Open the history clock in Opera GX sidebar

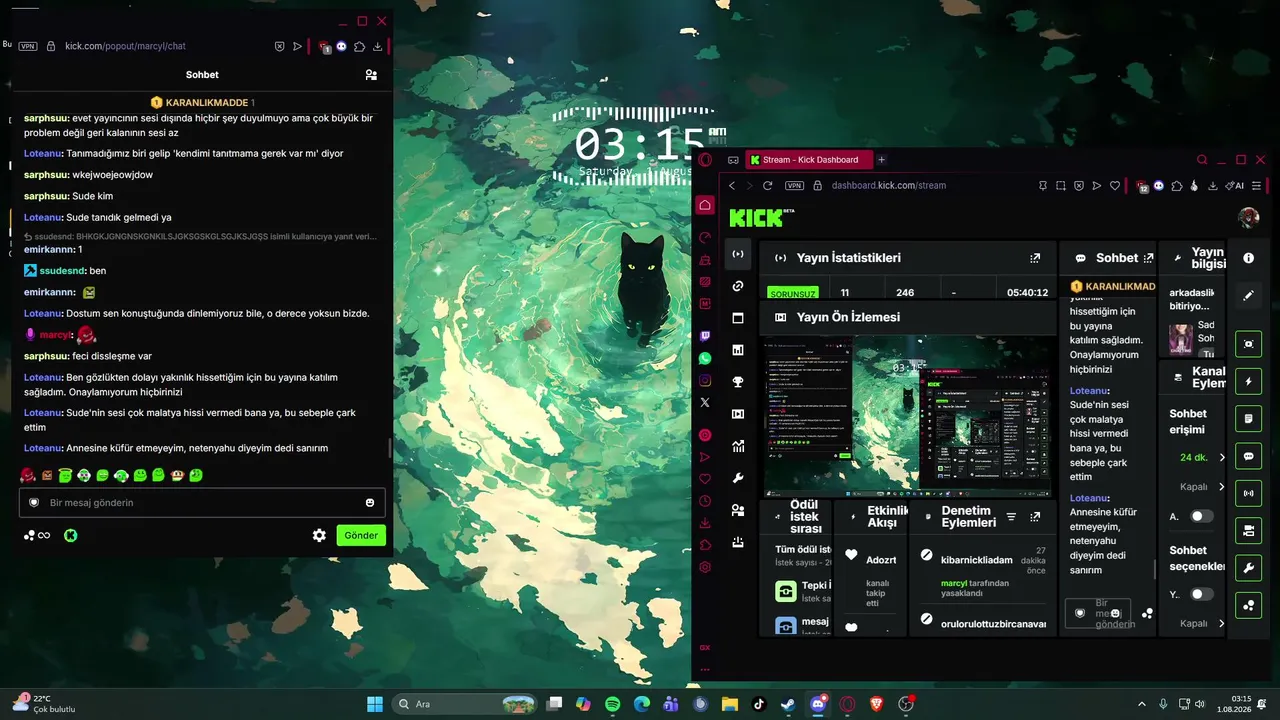coord(705,501)
